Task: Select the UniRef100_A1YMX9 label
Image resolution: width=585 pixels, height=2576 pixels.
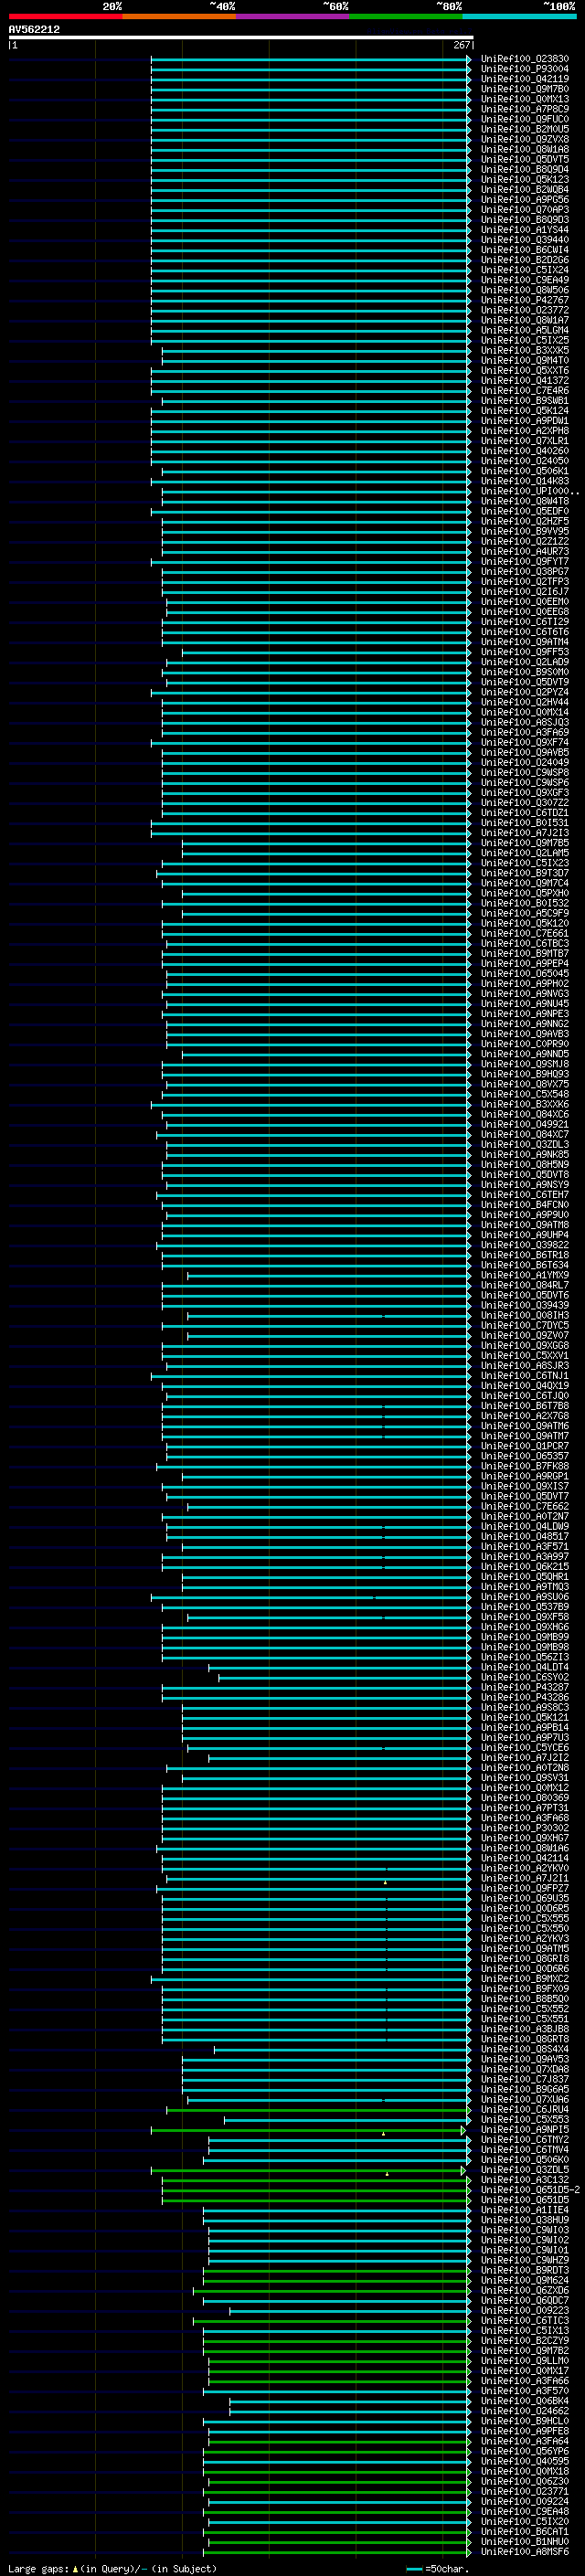Action: (x=524, y=1276)
